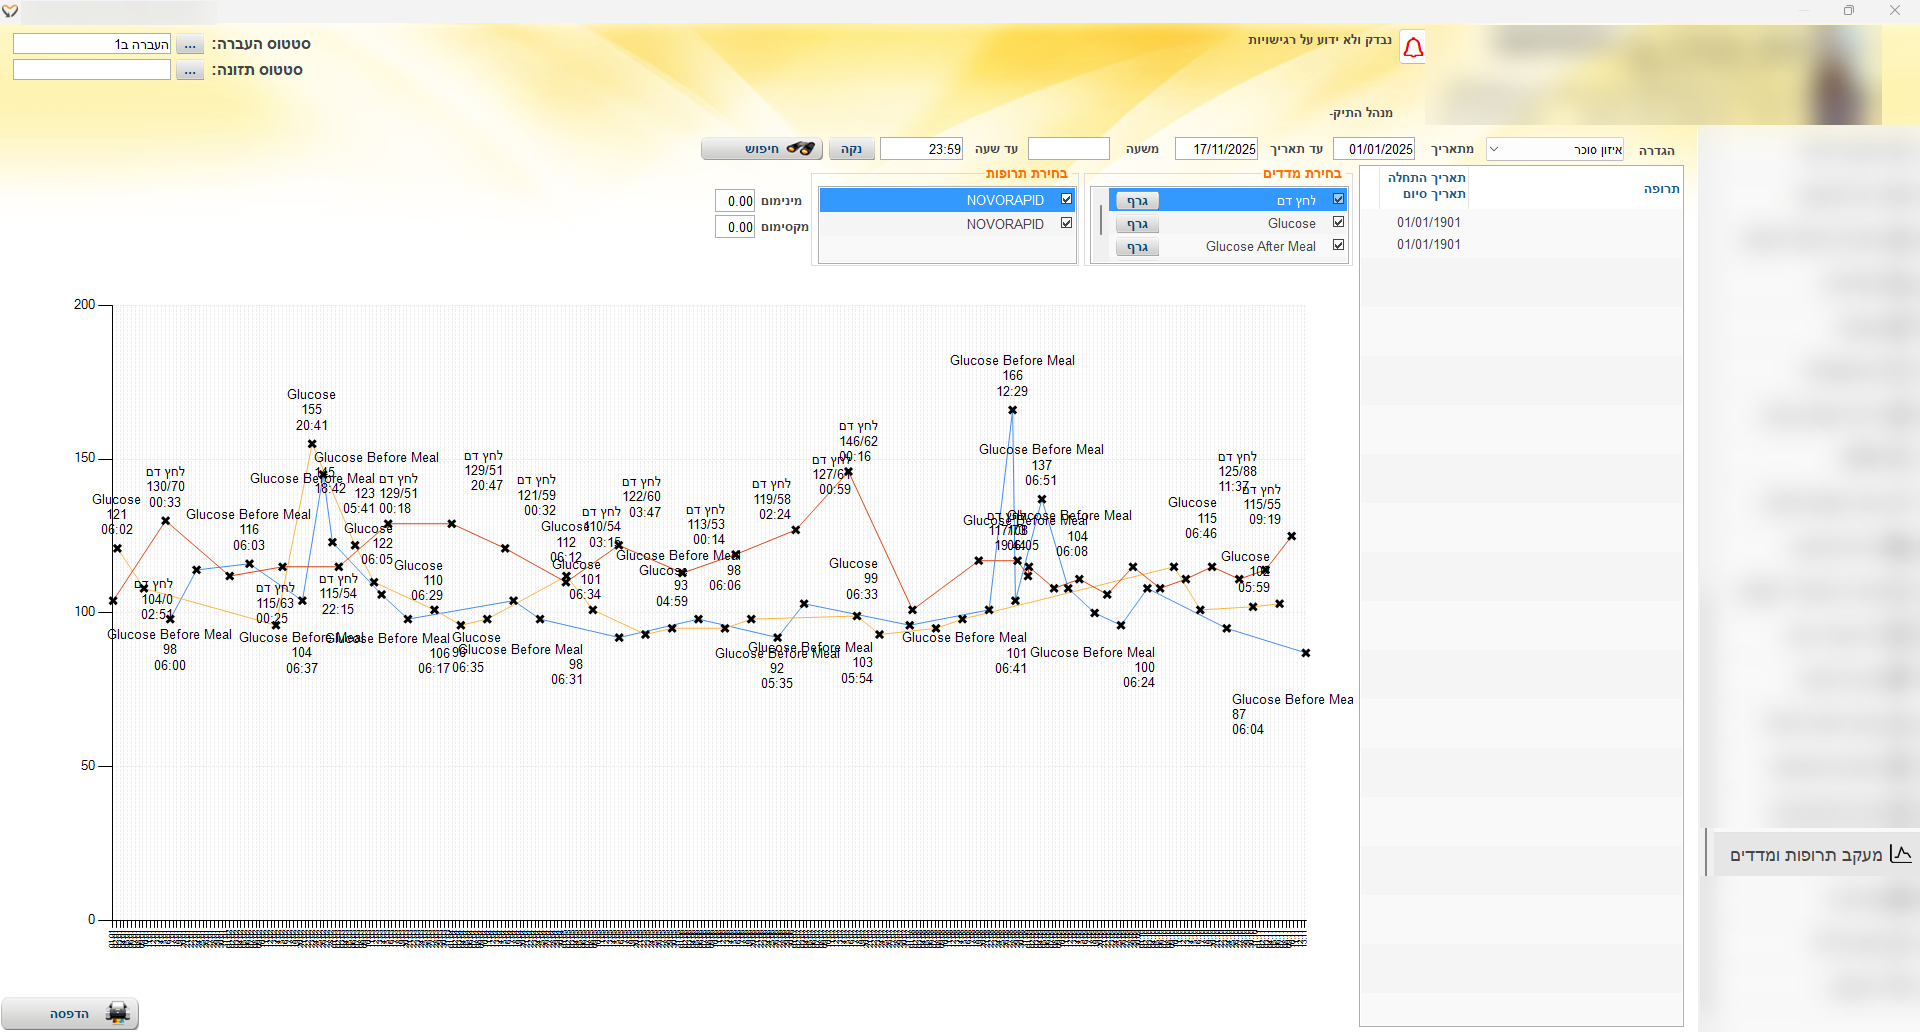Toggle the Glucose After Meal checkbox

coord(1338,245)
